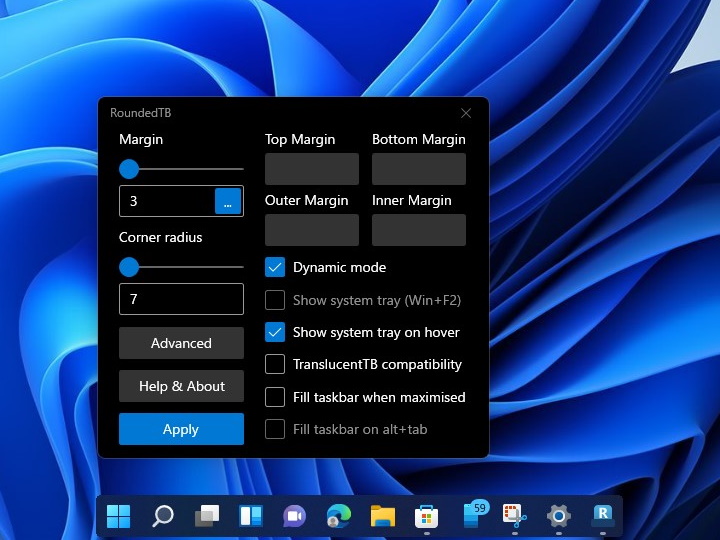Click the taskbar Search magnifier icon

click(162, 516)
